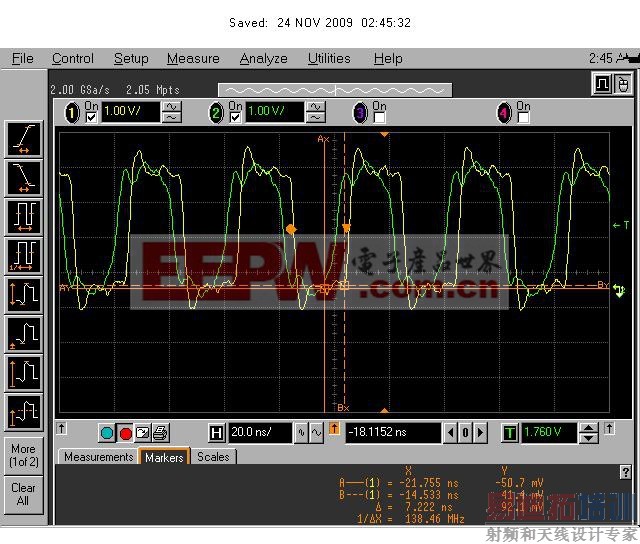Switch to the Scales tab

[213, 457]
